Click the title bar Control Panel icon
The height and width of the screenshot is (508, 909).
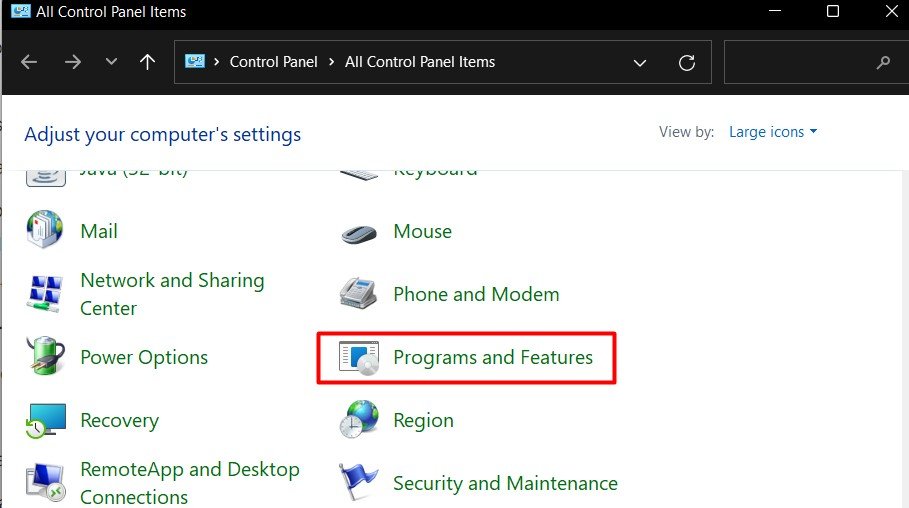tap(21, 11)
